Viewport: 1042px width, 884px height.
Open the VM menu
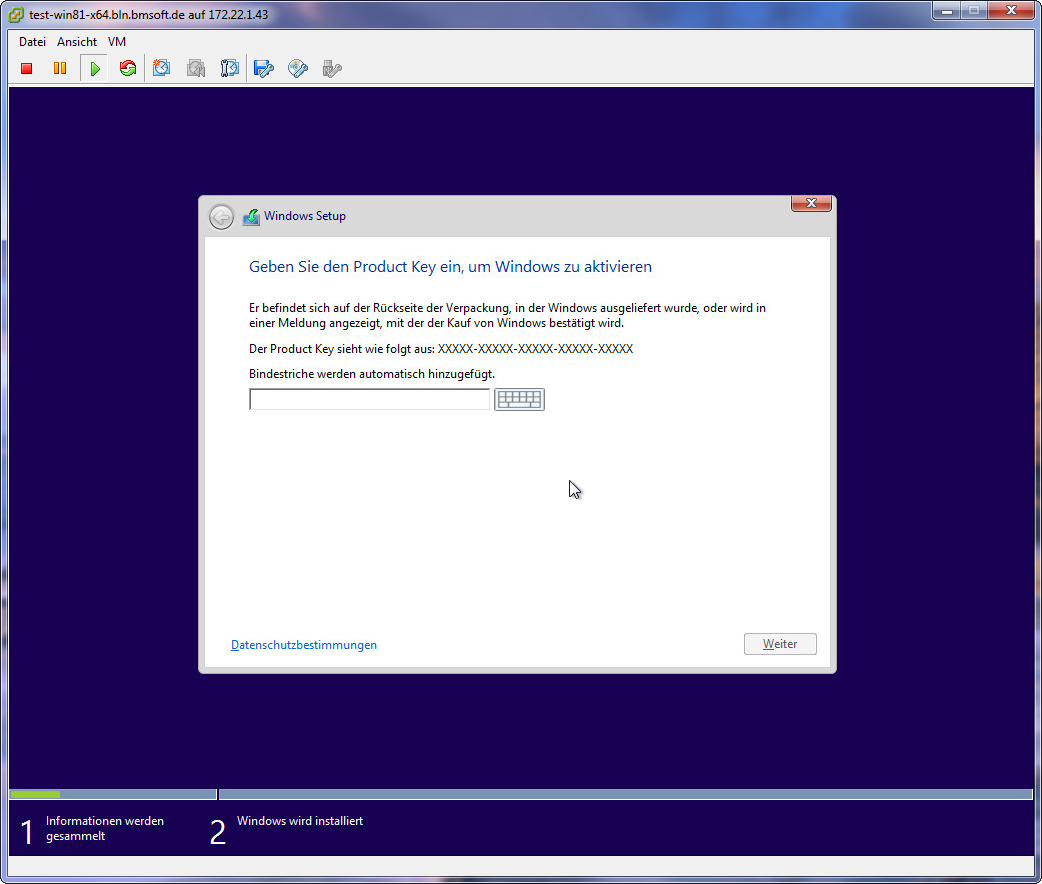(x=117, y=42)
